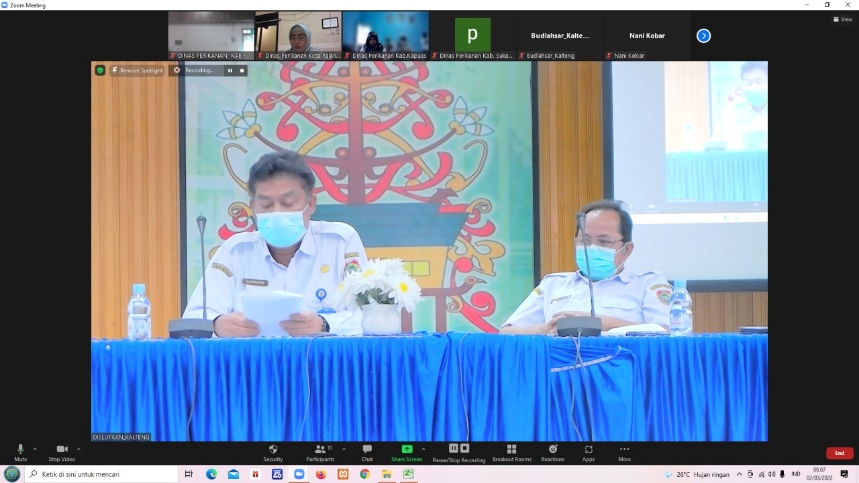Click the Windows taskbar search box
859x483 pixels.
(100, 474)
